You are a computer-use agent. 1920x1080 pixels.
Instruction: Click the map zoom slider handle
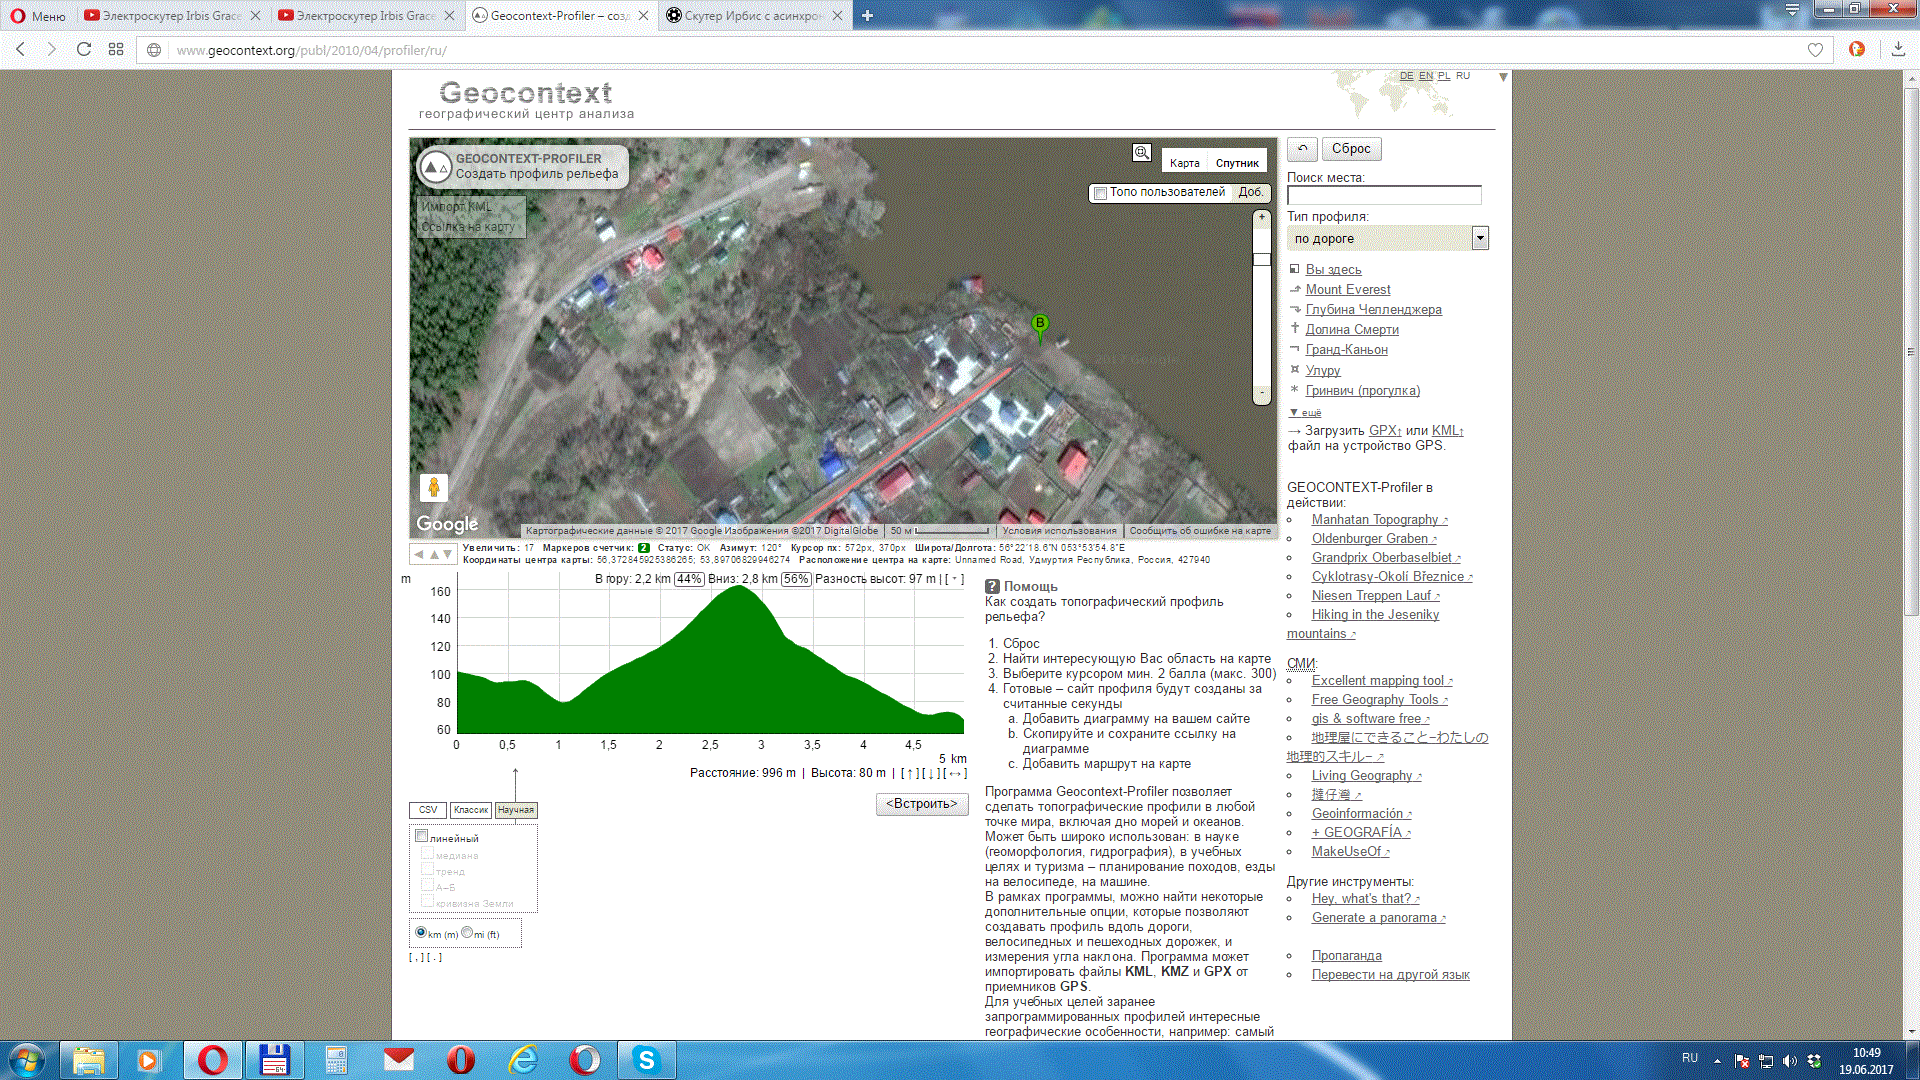pyautogui.click(x=1262, y=259)
